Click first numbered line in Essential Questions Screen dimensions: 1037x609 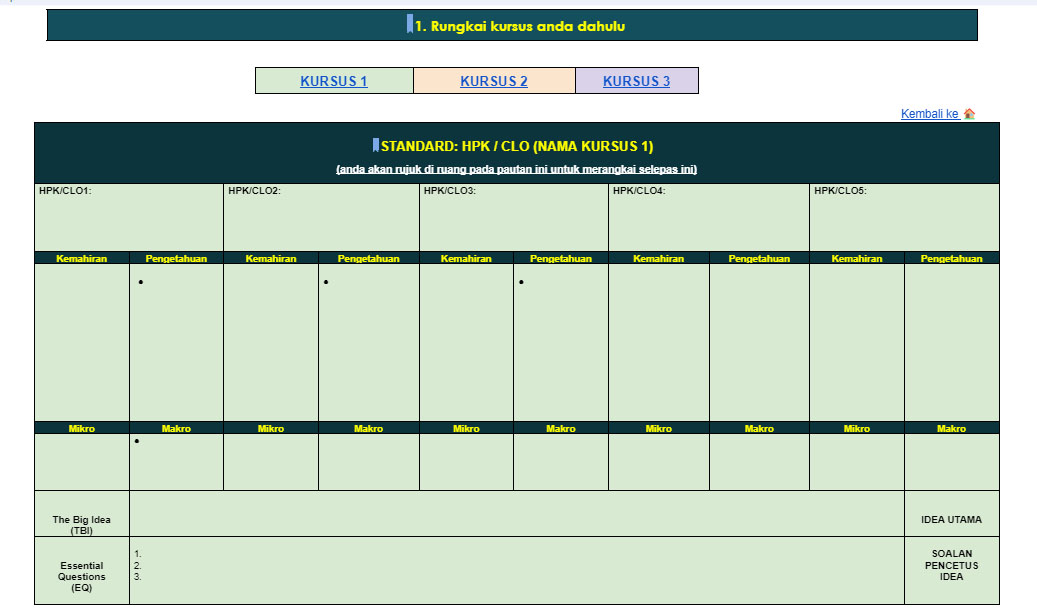coord(300,553)
